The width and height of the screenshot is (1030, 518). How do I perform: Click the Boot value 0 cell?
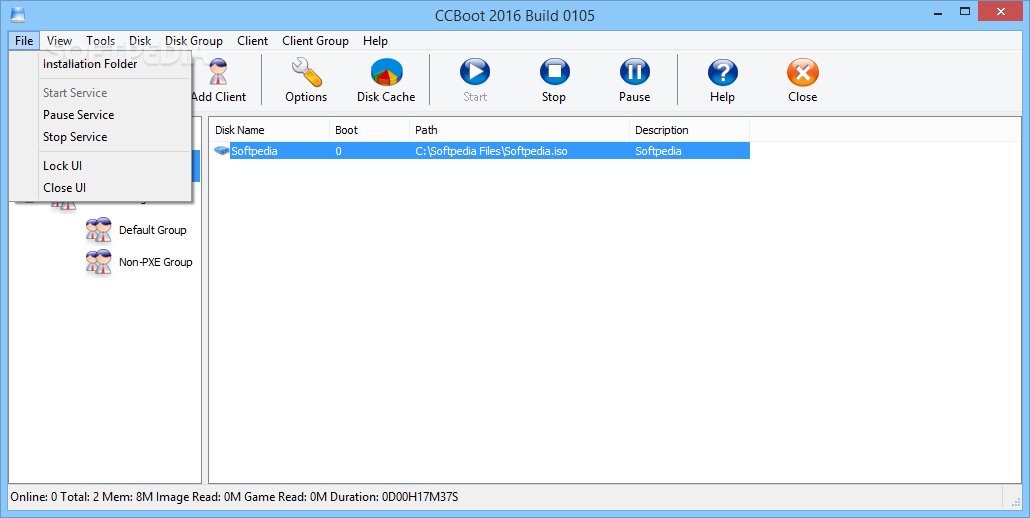[x=338, y=151]
